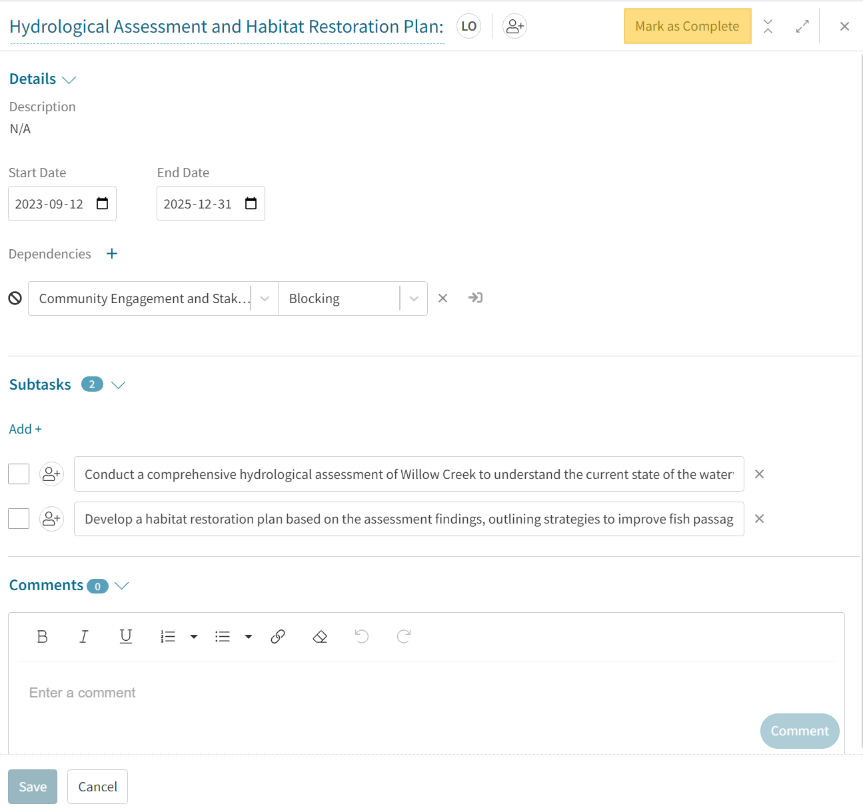Screen dimensions: 863x810
Task: Click the redo icon in comment toolbar
Action: tap(403, 636)
